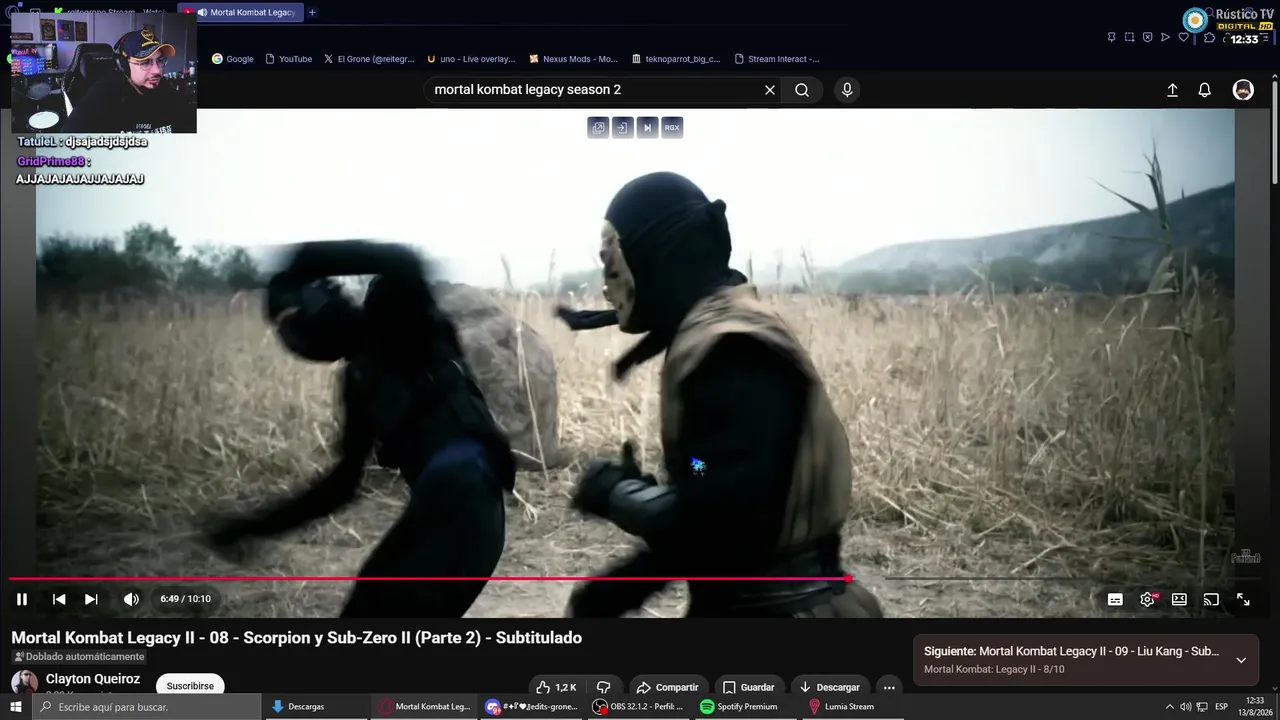1280x720 pixels.
Task: Open YouTube notifications bell
Action: (x=1204, y=90)
